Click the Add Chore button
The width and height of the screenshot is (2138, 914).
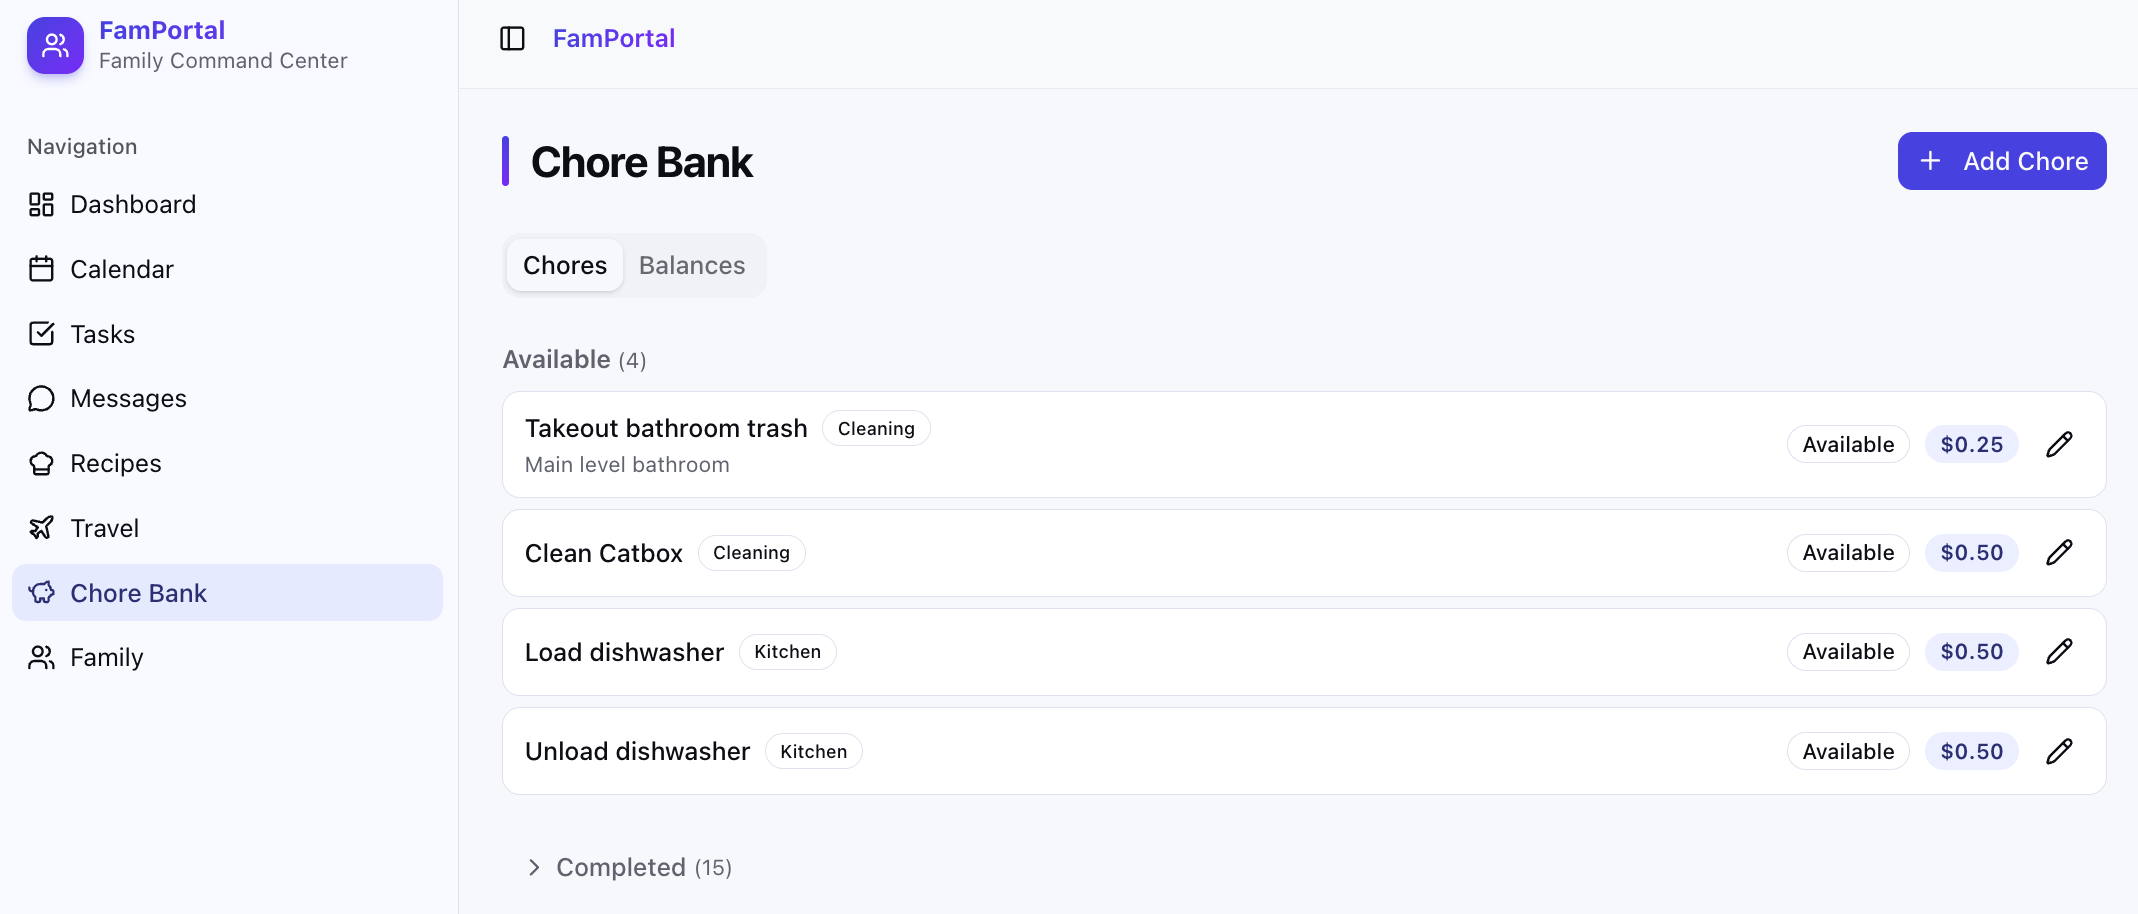(2001, 161)
